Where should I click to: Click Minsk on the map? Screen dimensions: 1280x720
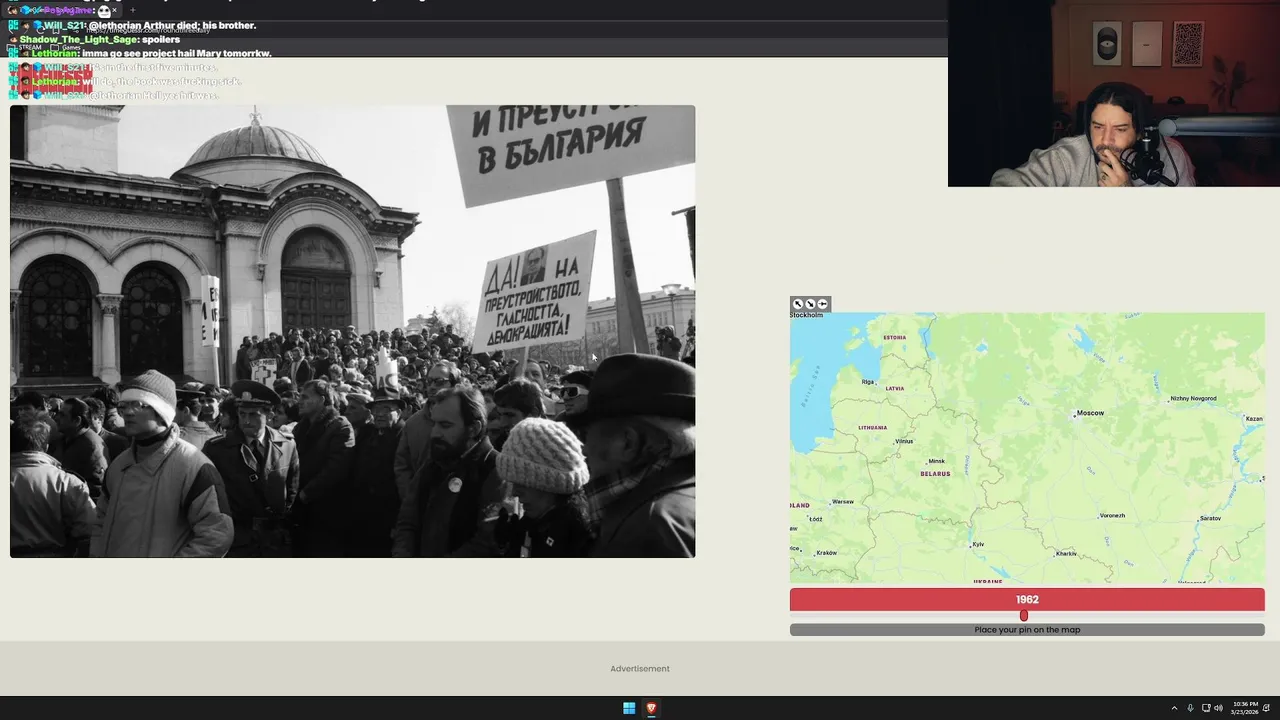[x=936, y=461]
